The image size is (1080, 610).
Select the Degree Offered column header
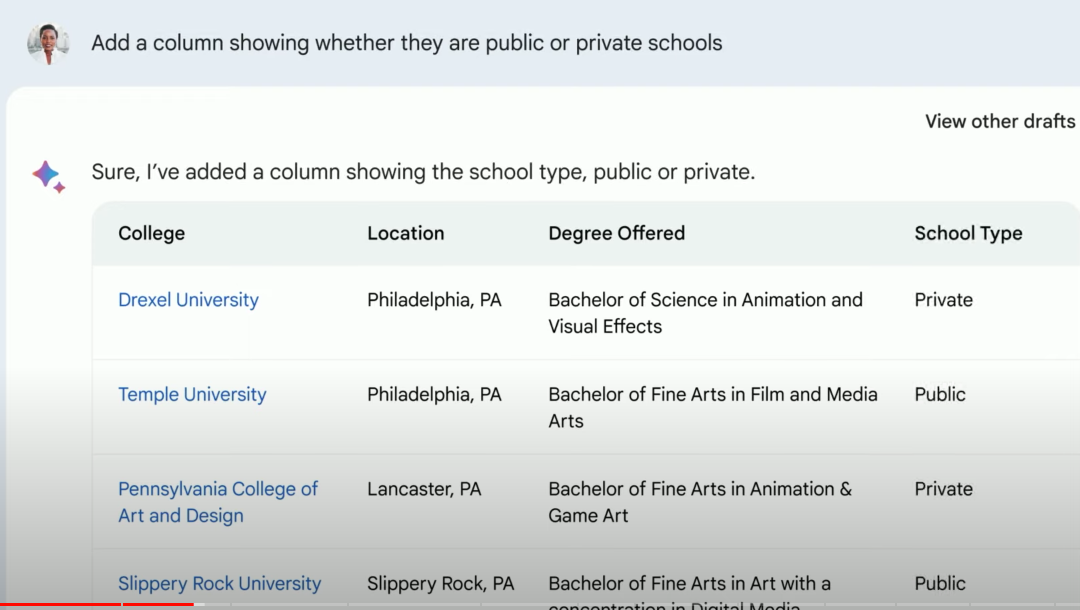616,233
